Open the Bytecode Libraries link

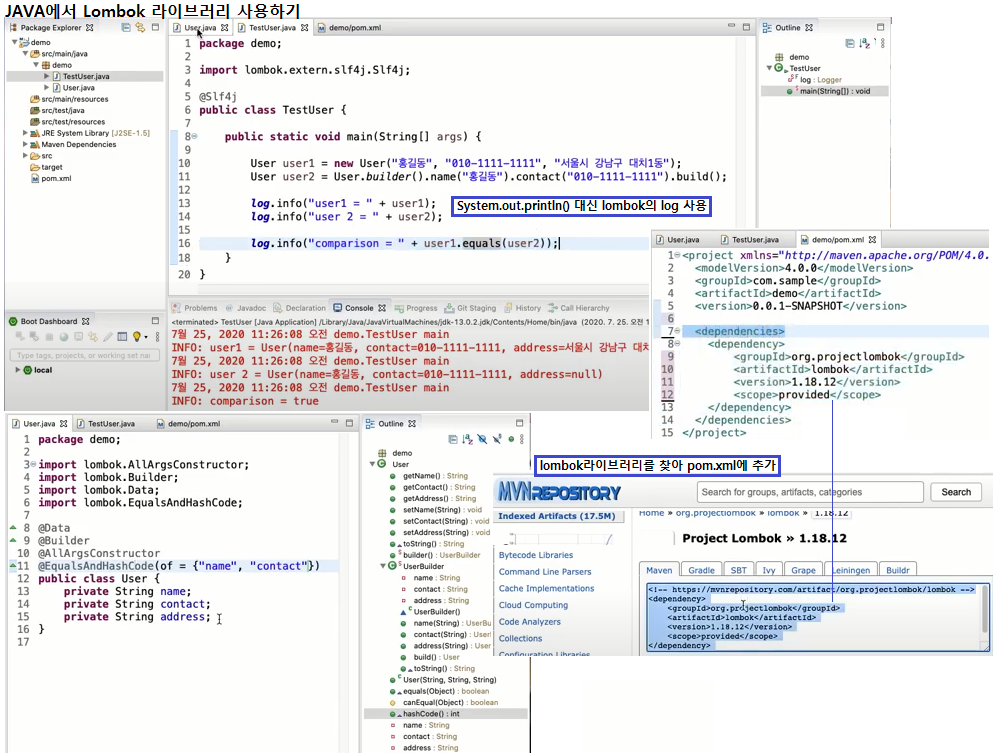(535, 555)
